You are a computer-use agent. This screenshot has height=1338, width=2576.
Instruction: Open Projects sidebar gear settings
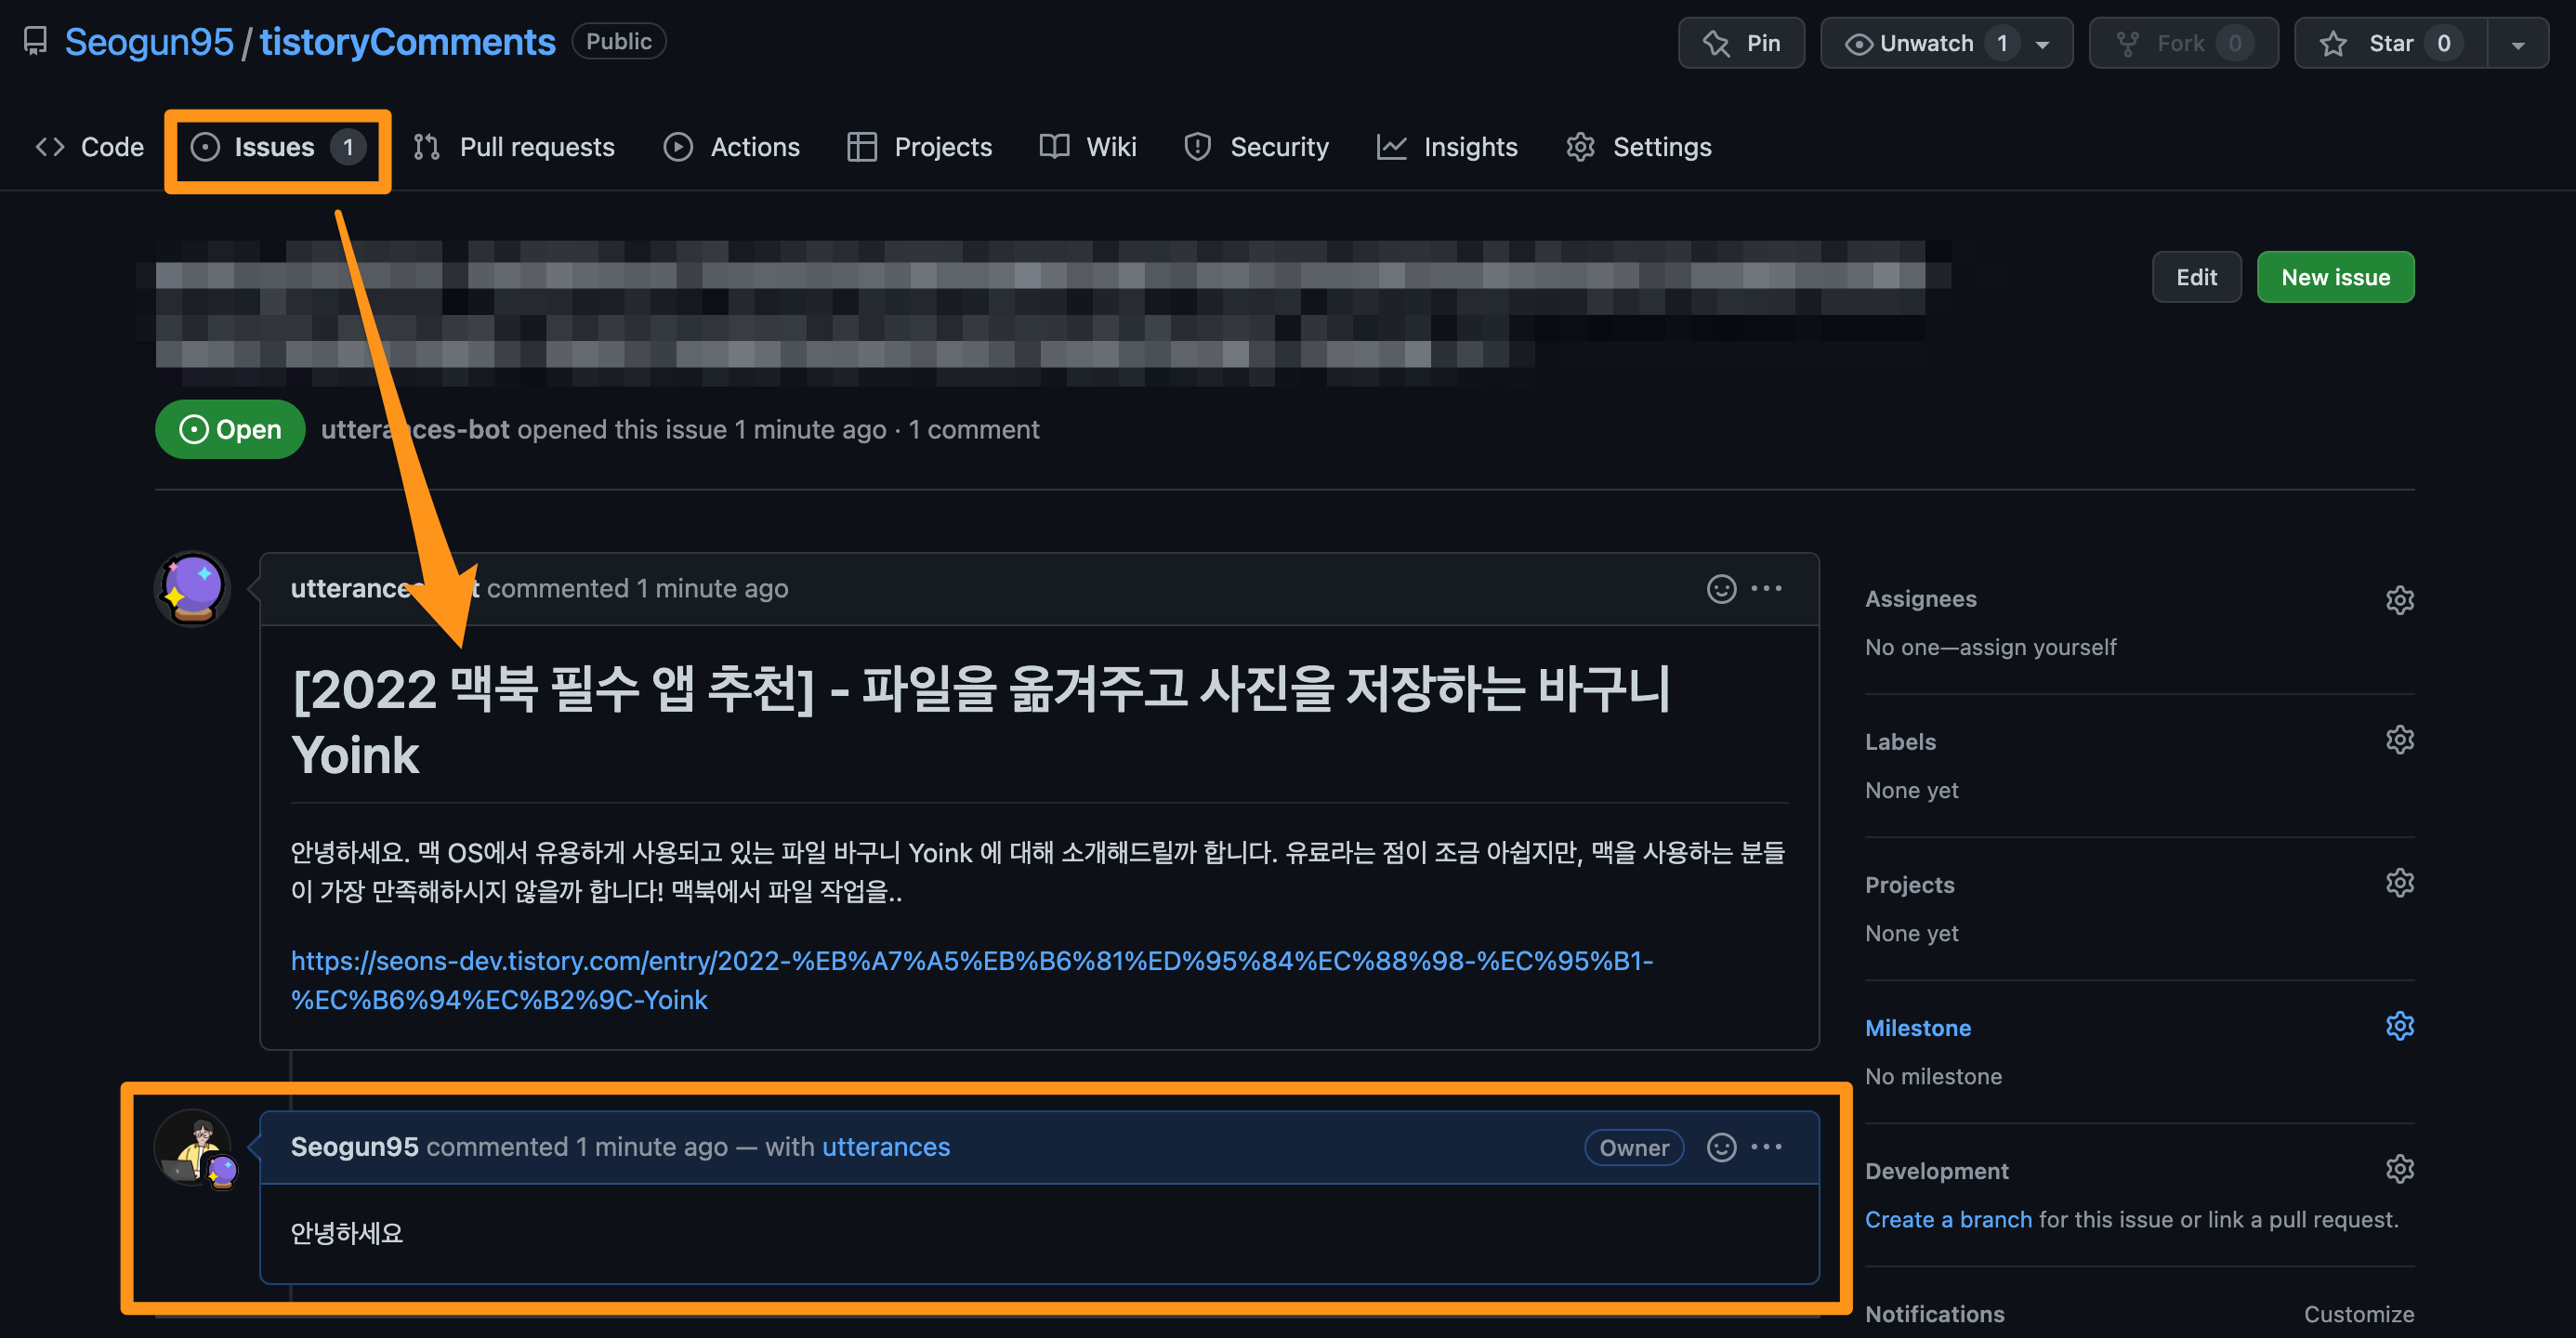point(2399,883)
